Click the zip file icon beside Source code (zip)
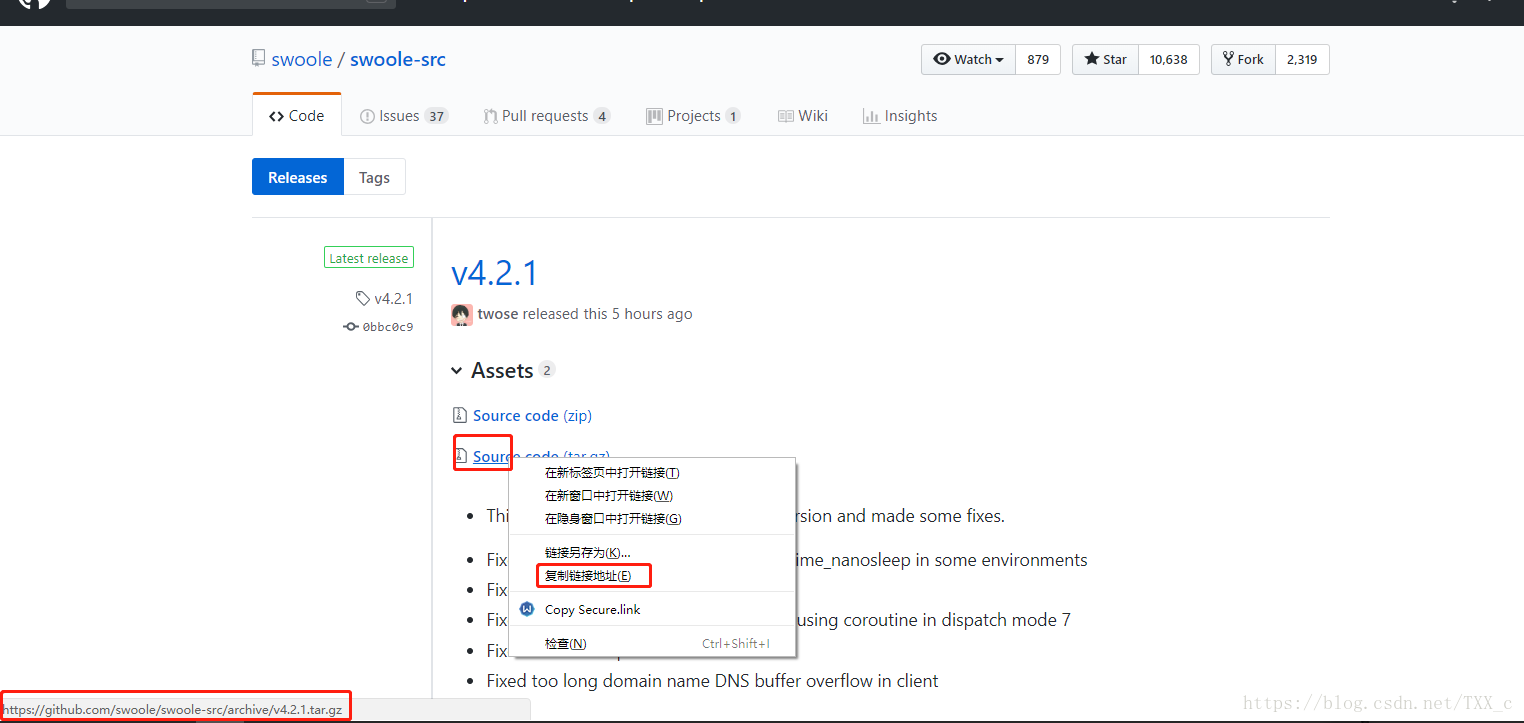 point(460,415)
